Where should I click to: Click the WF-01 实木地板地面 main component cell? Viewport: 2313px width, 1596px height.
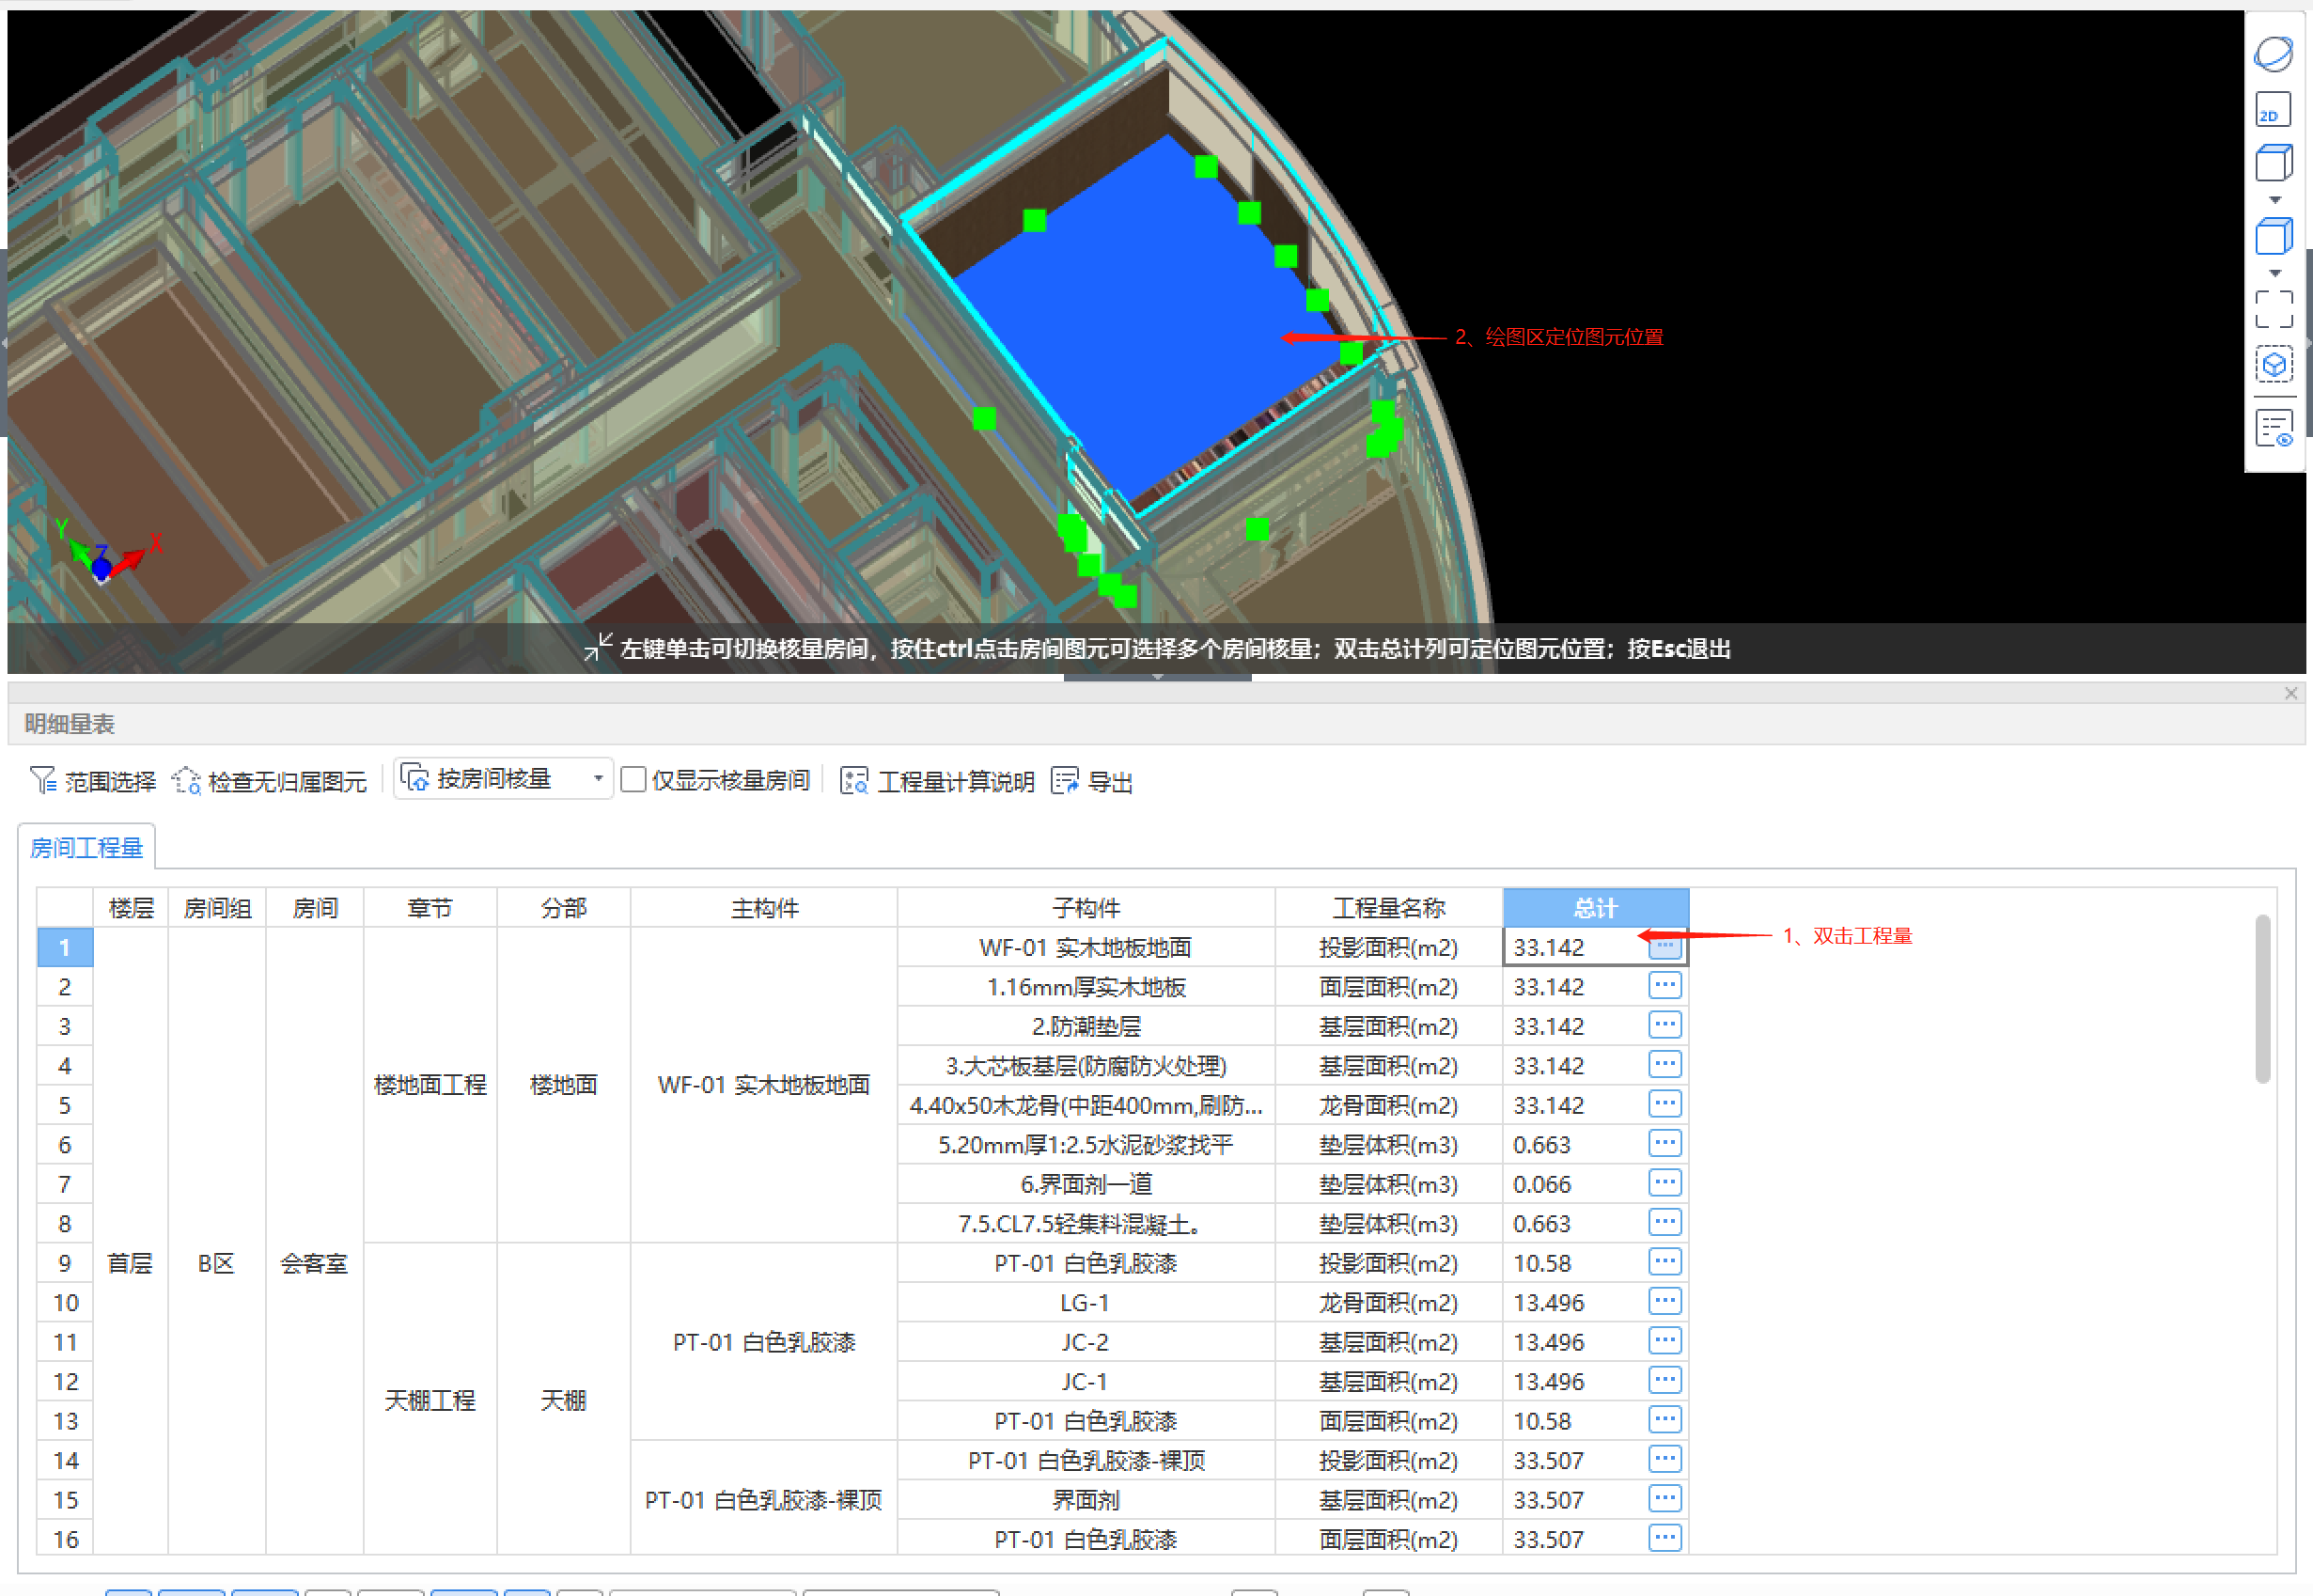click(x=764, y=1085)
